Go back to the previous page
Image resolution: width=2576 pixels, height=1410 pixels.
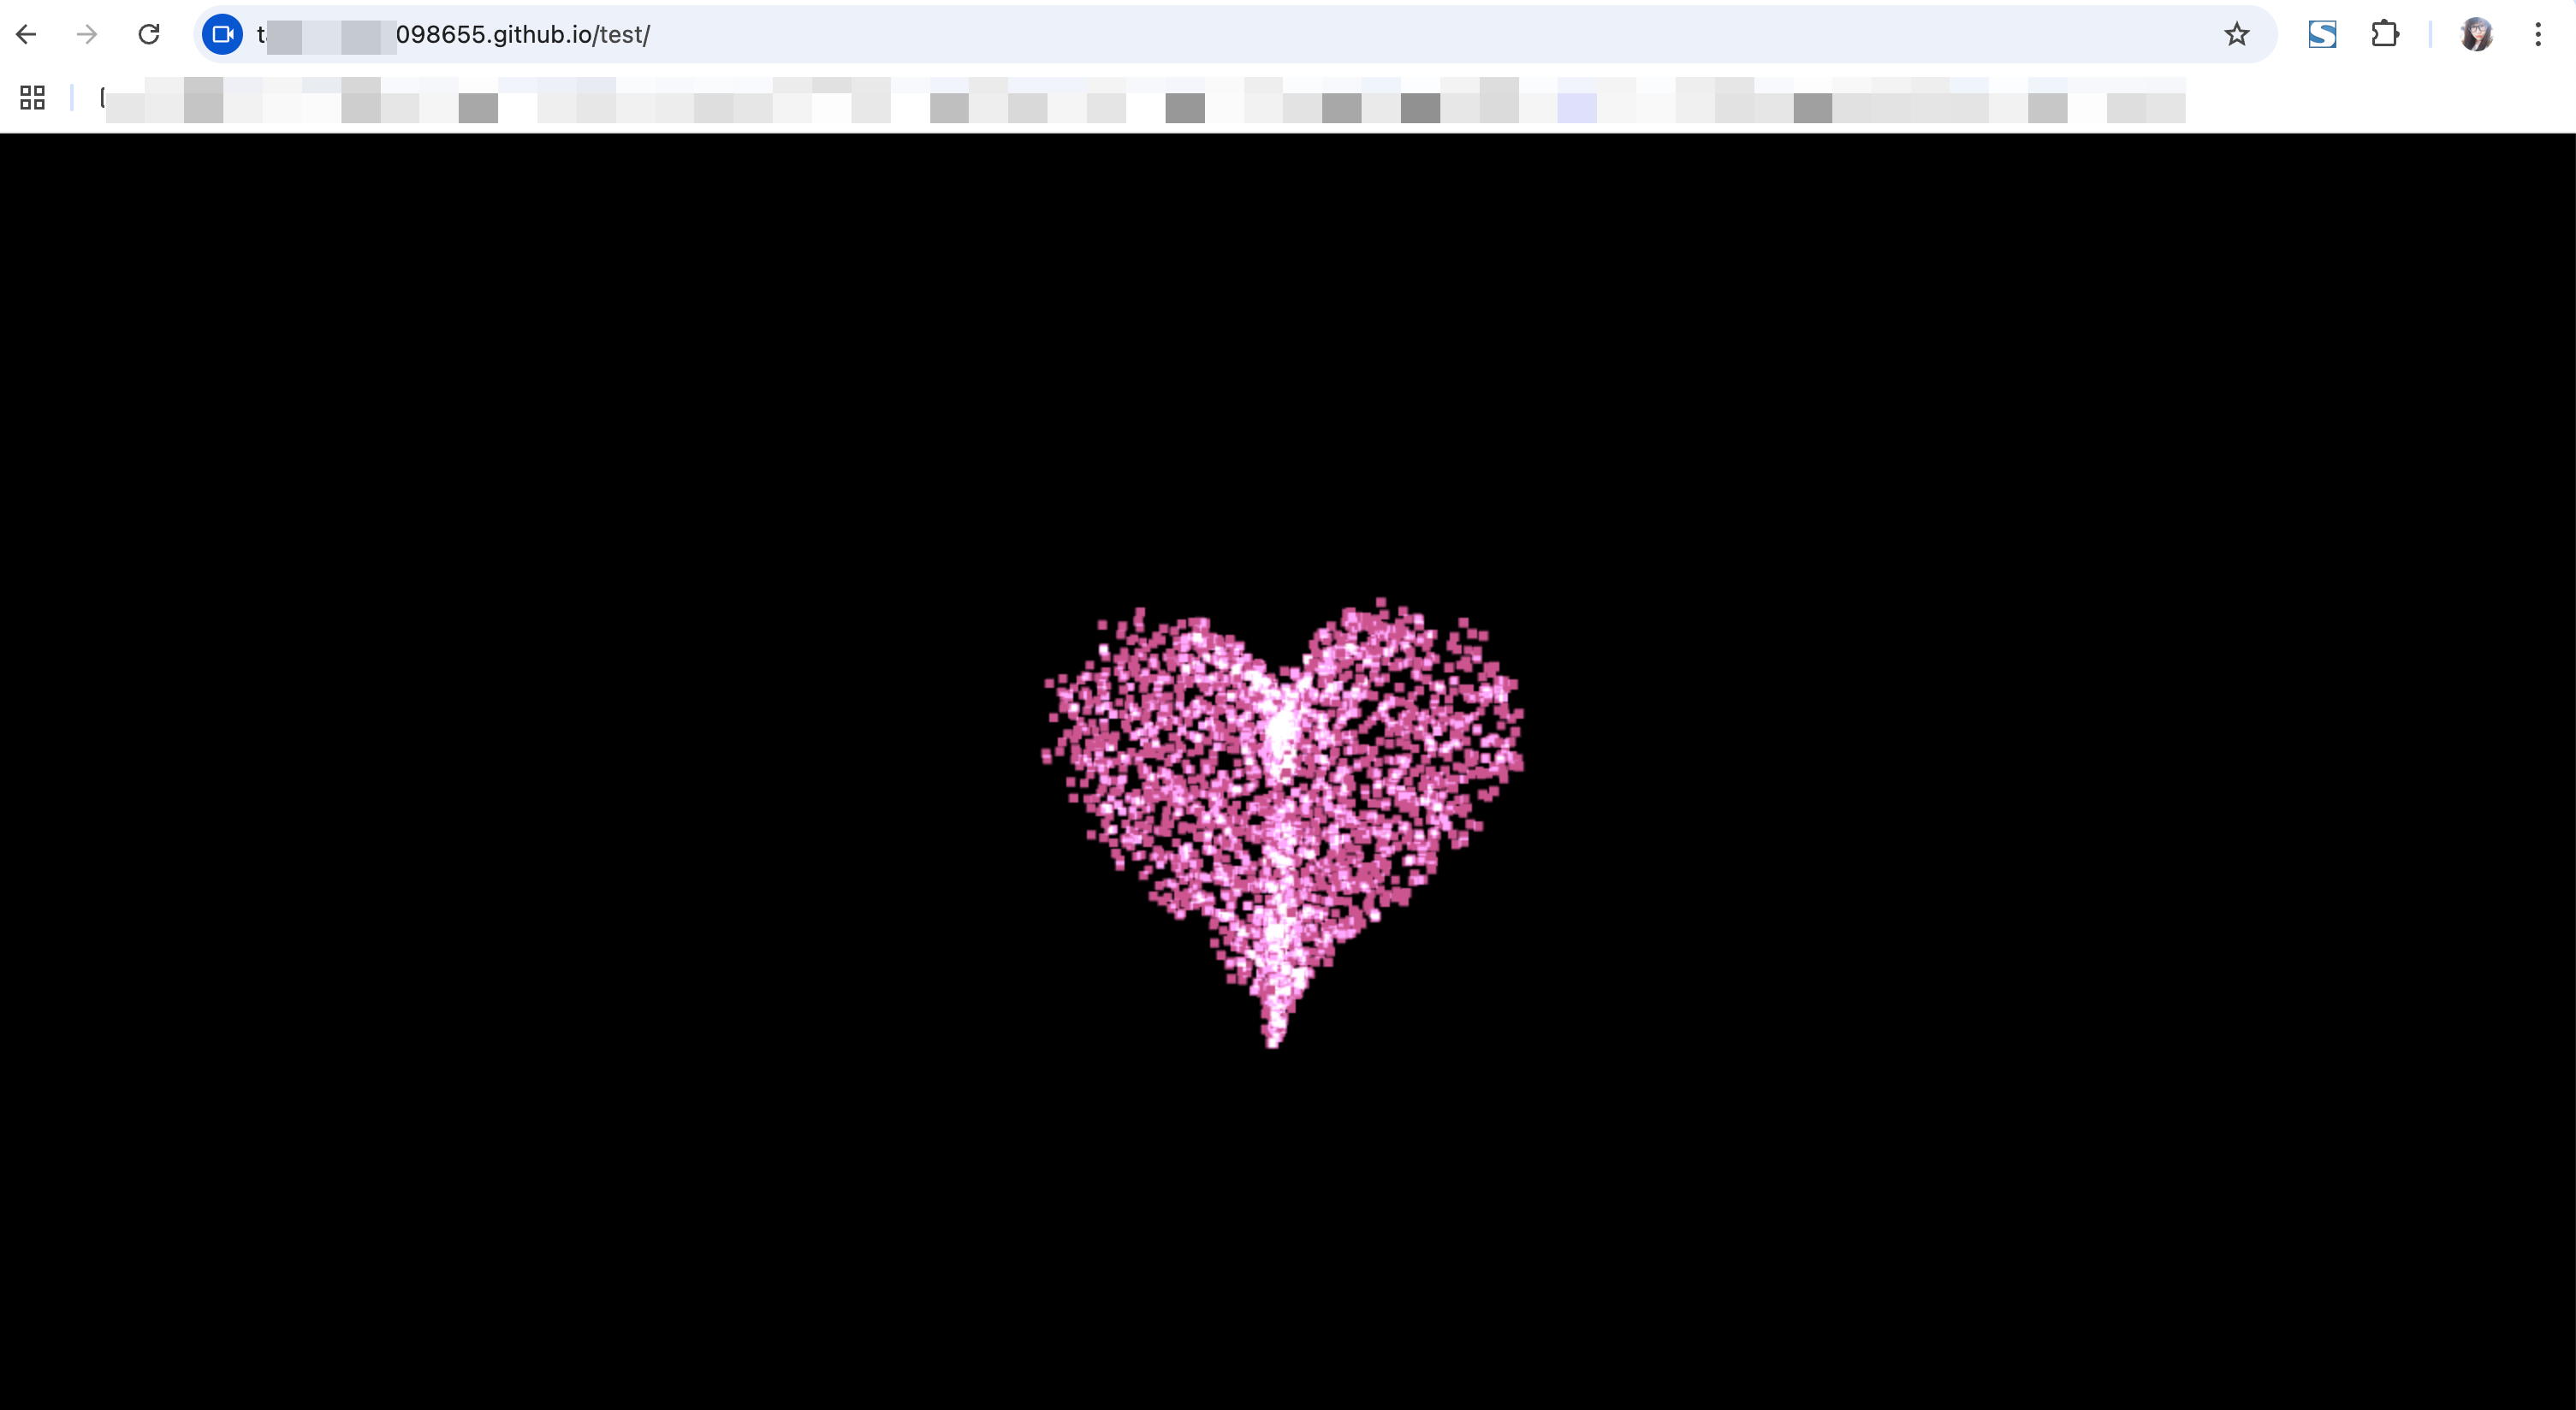click(27, 35)
